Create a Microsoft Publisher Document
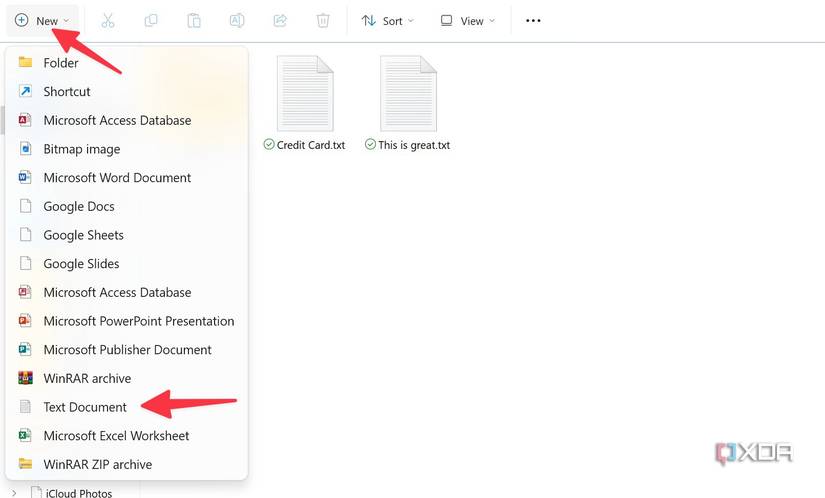This screenshot has height=498, width=825. click(x=127, y=349)
